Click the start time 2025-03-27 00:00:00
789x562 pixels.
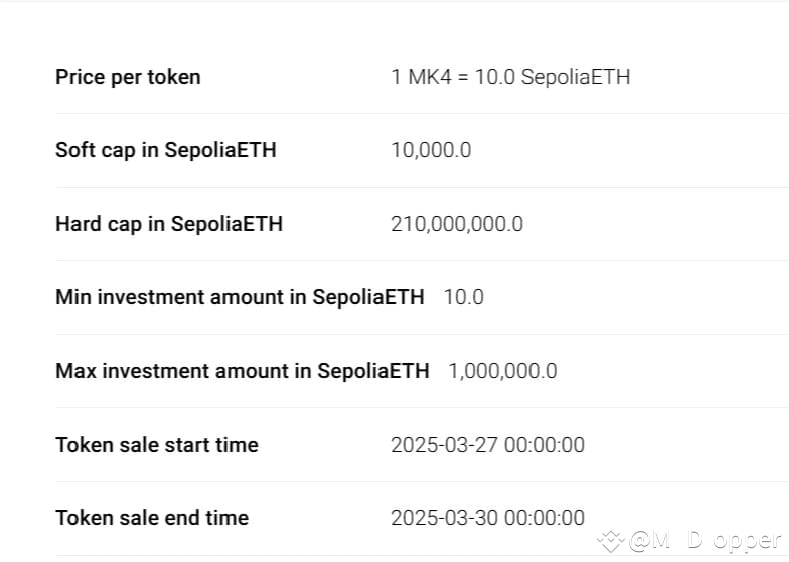coord(488,445)
